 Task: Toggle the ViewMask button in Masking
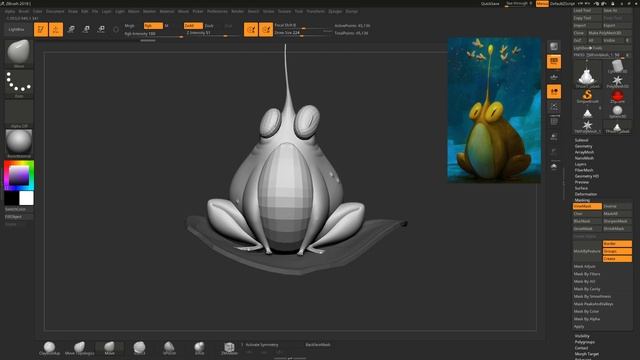point(587,207)
